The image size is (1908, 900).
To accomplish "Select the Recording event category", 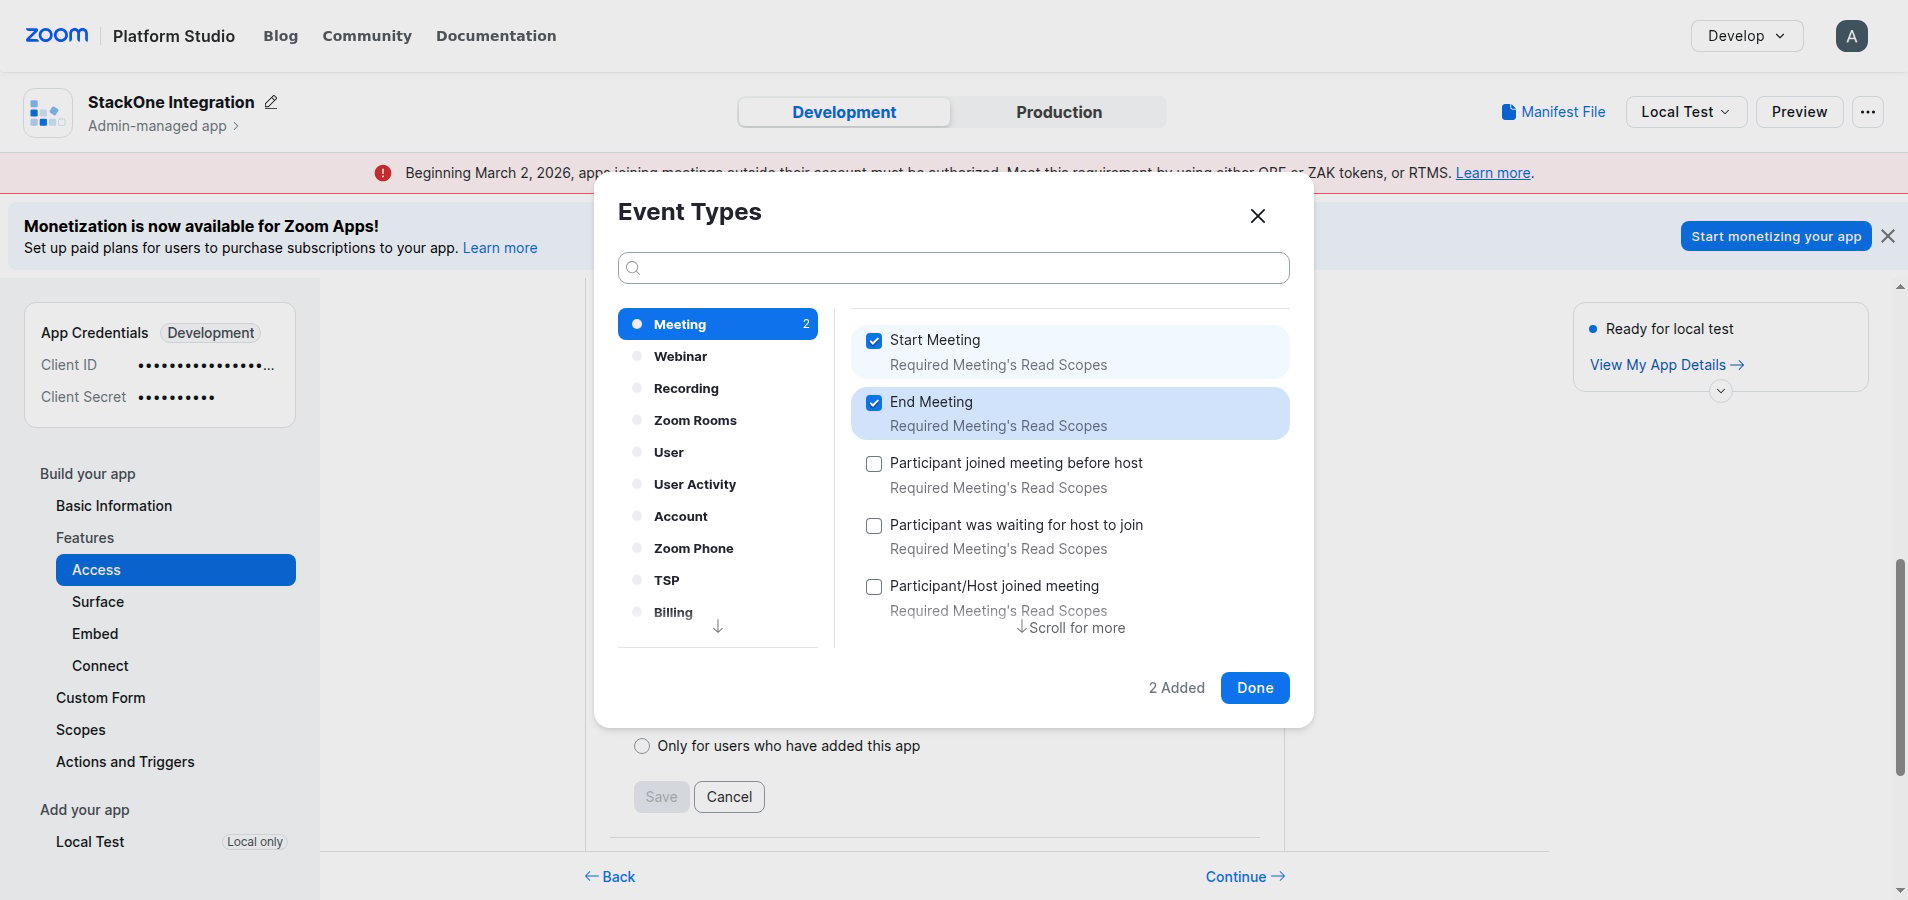I will (x=718, y=388).
